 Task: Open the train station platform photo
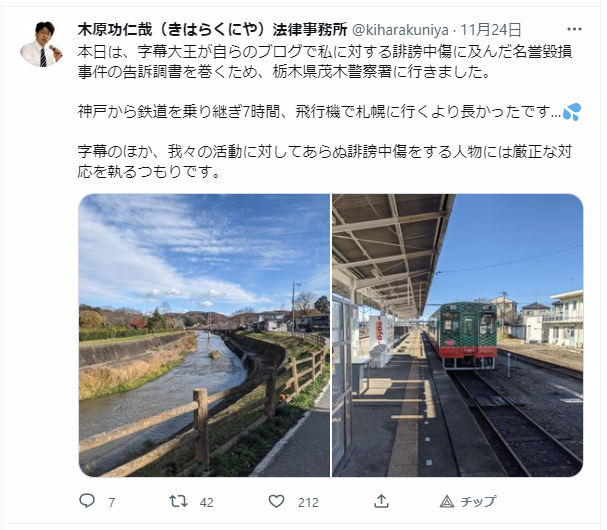coord(458,335)
